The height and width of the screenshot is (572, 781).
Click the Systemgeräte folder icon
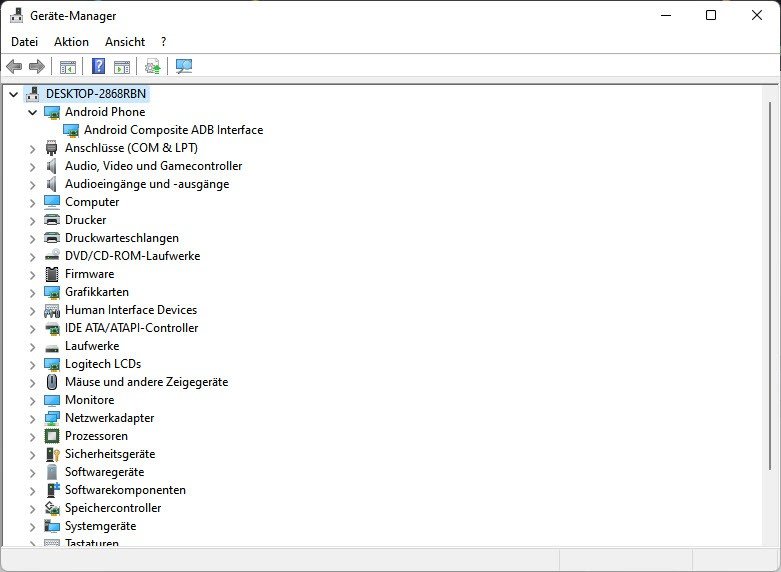(52, 526)
